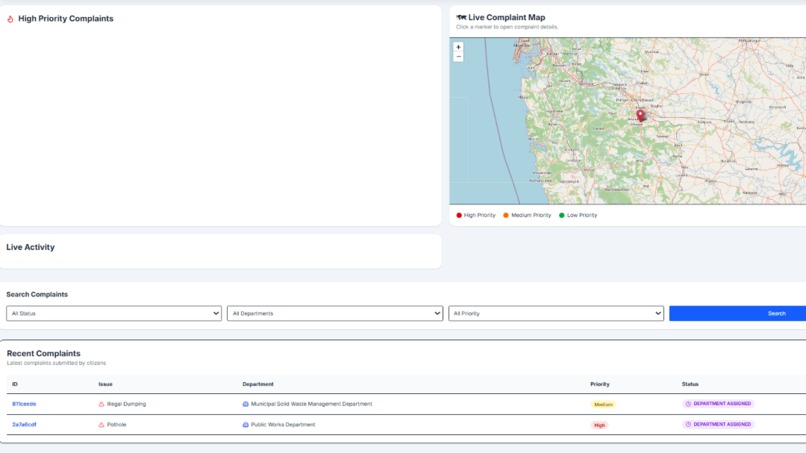Click the green Low Priority legend dot
The image size is (806, 453).
pyautogui.click(x=561, y=215)
